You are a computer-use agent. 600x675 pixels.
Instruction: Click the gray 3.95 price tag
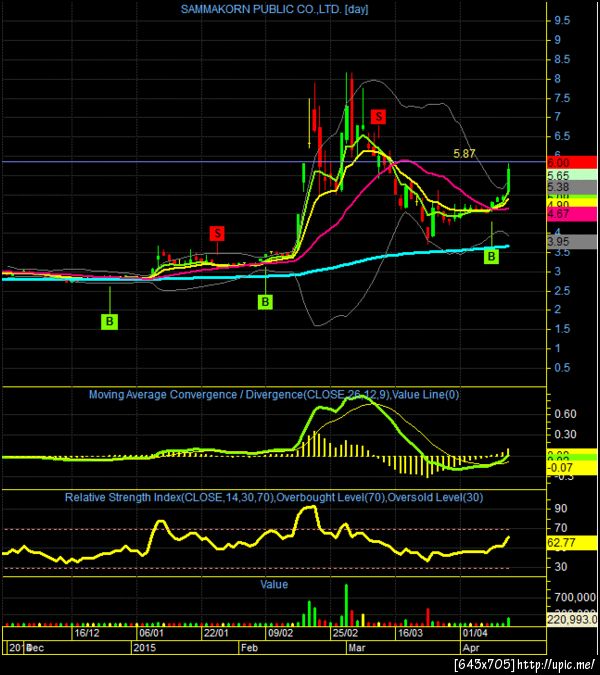(x=572, y=242)
